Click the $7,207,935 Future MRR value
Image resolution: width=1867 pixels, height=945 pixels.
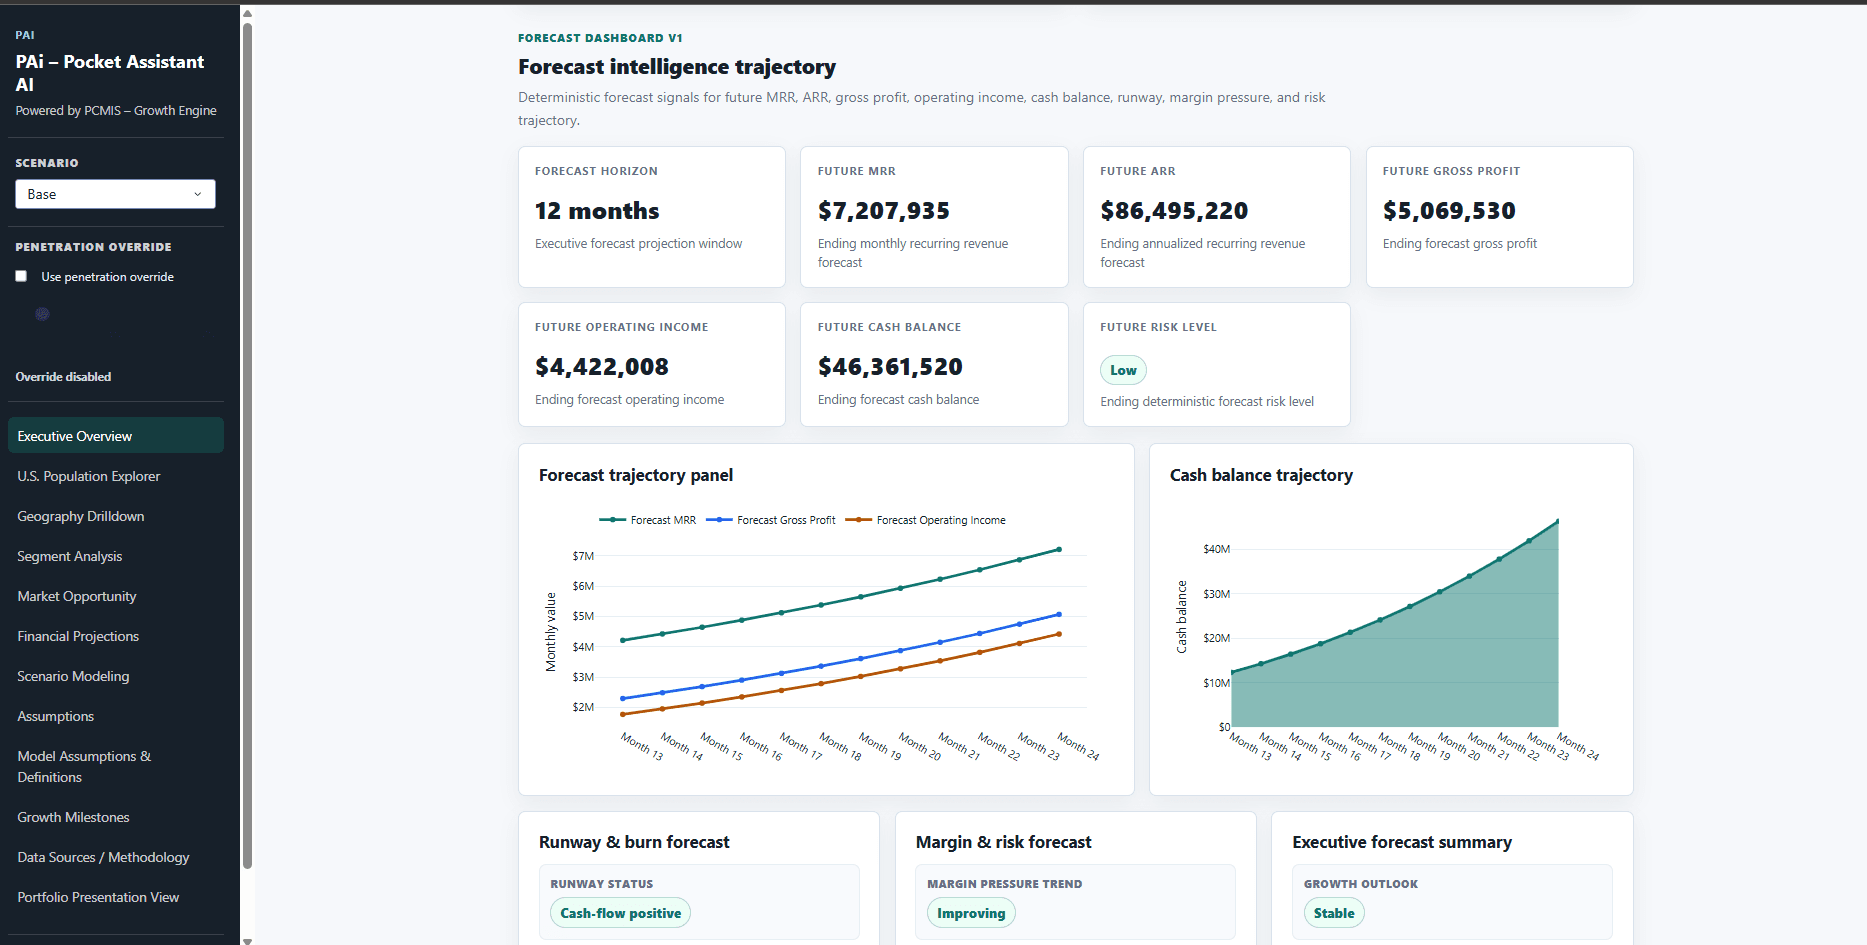coord(884,211)
